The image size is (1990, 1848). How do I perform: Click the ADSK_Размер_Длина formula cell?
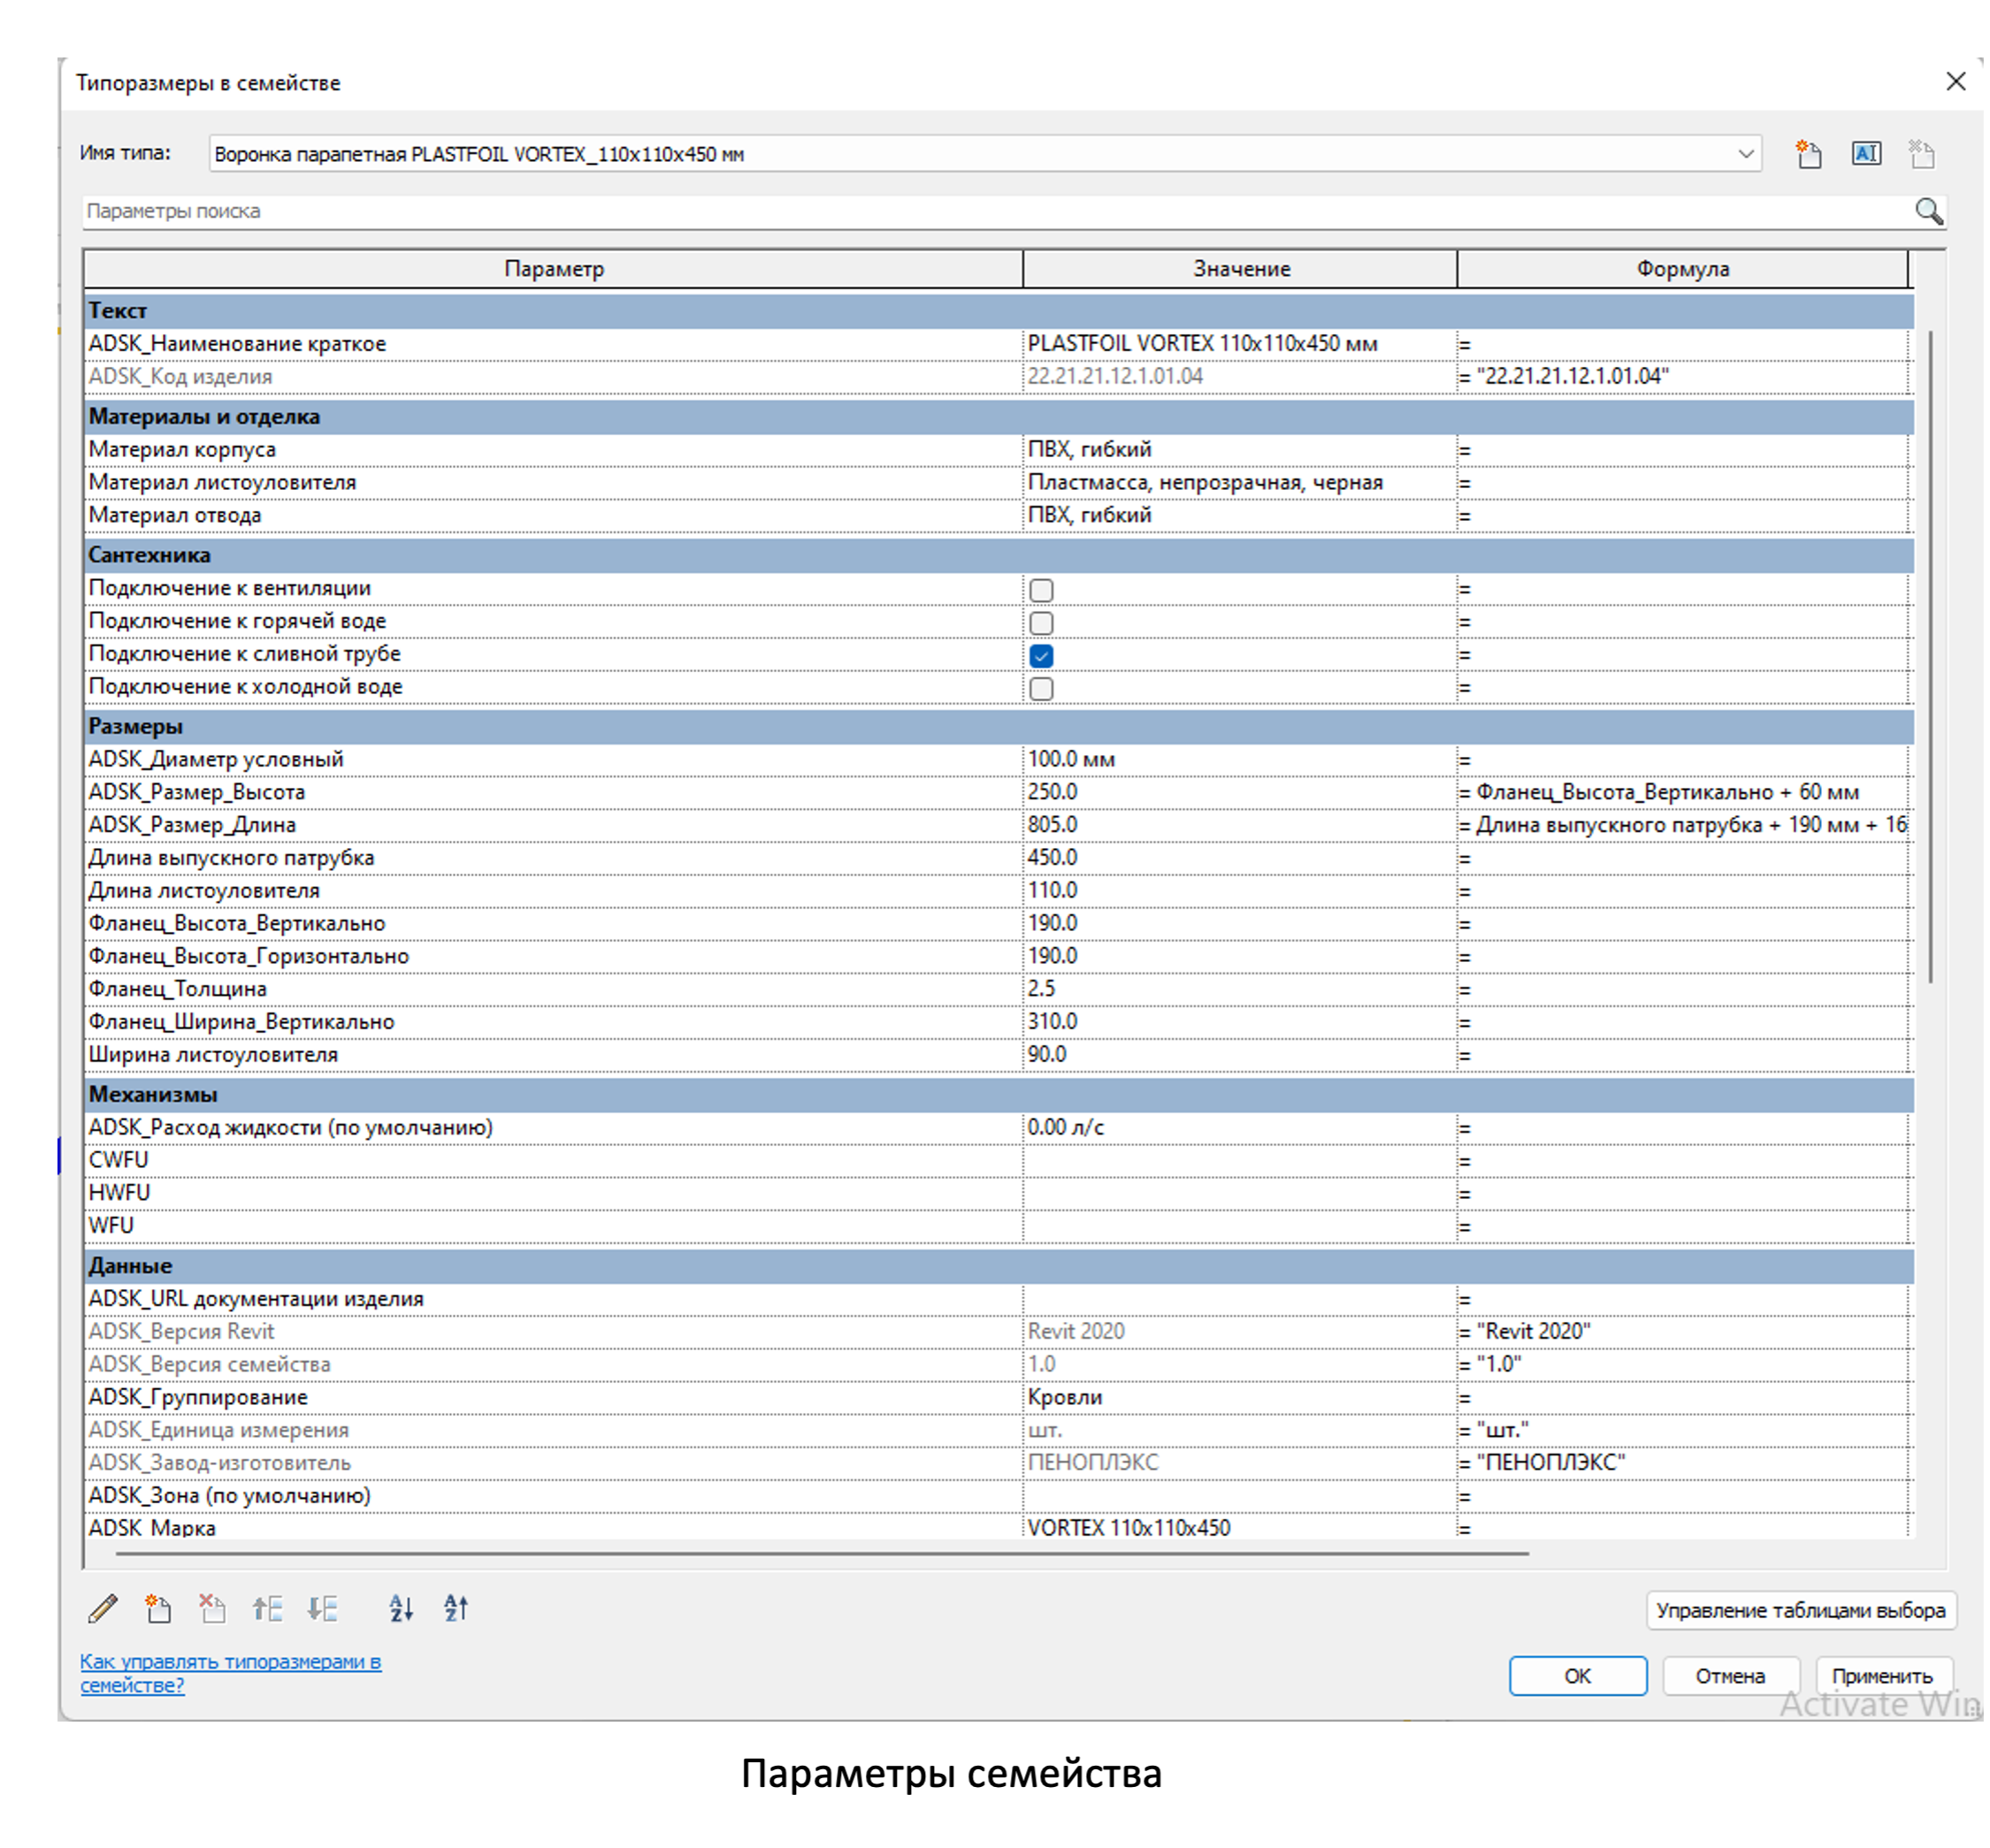point(1683,825)
